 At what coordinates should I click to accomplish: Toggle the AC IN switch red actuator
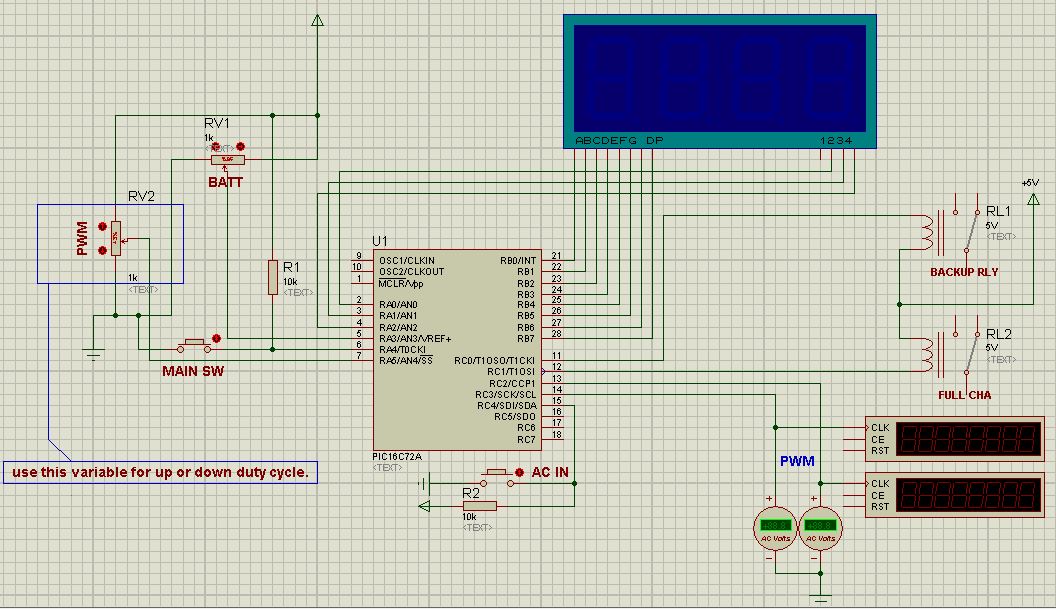(519, 471)
